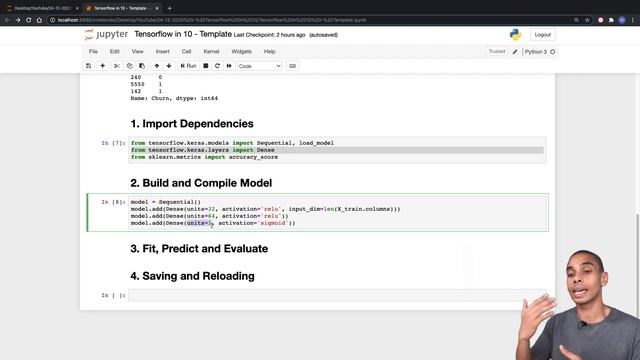Click the 1. Import Dependencies heading
640x360 pixels.
point(192,124)
